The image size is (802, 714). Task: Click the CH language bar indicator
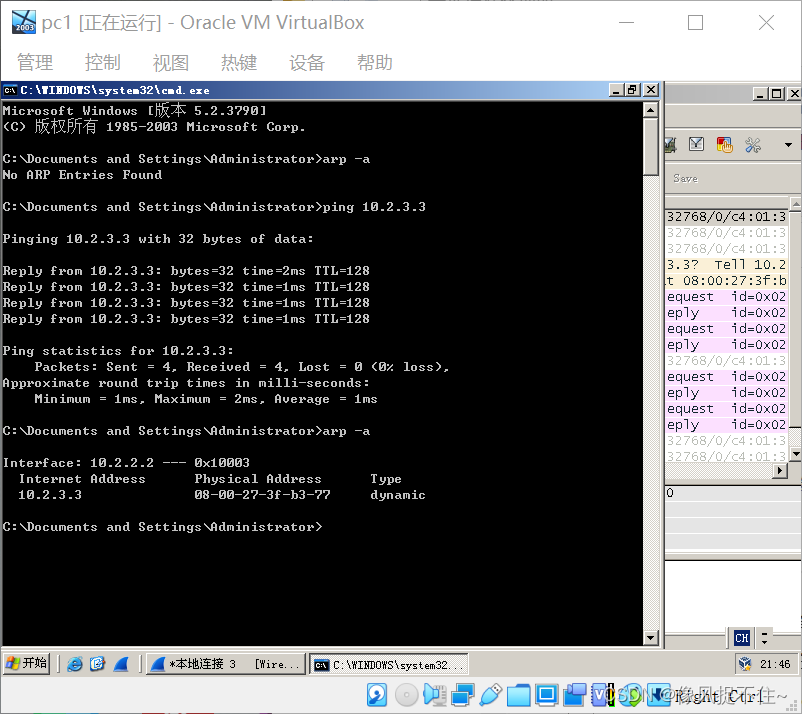tap(742, 638)
